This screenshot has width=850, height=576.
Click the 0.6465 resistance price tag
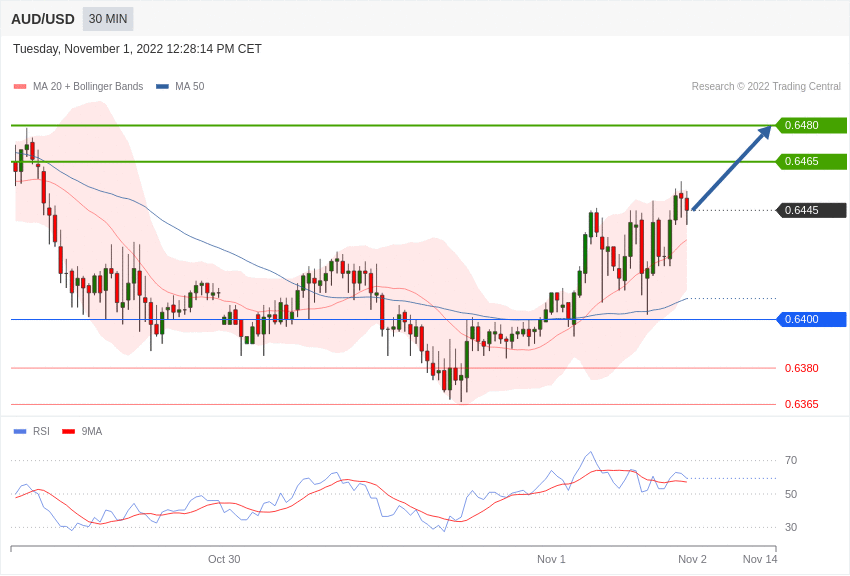[x=812, y=161]
